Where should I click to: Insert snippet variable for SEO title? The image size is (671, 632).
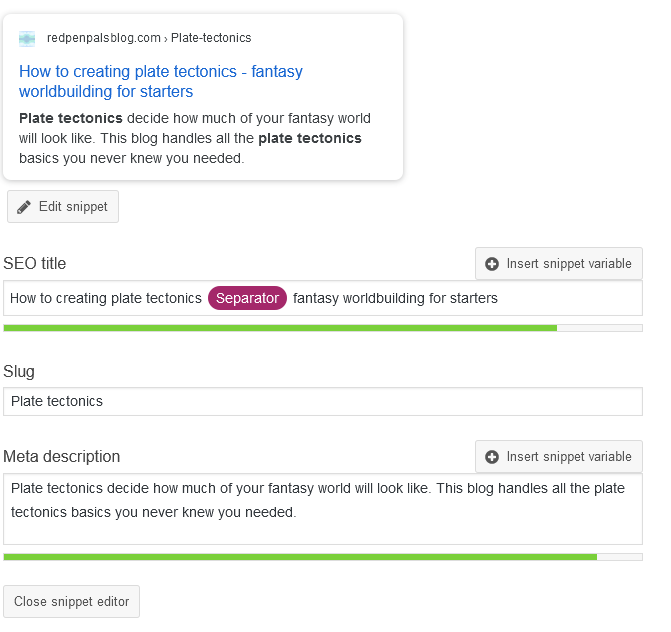(x=559, y=264)
